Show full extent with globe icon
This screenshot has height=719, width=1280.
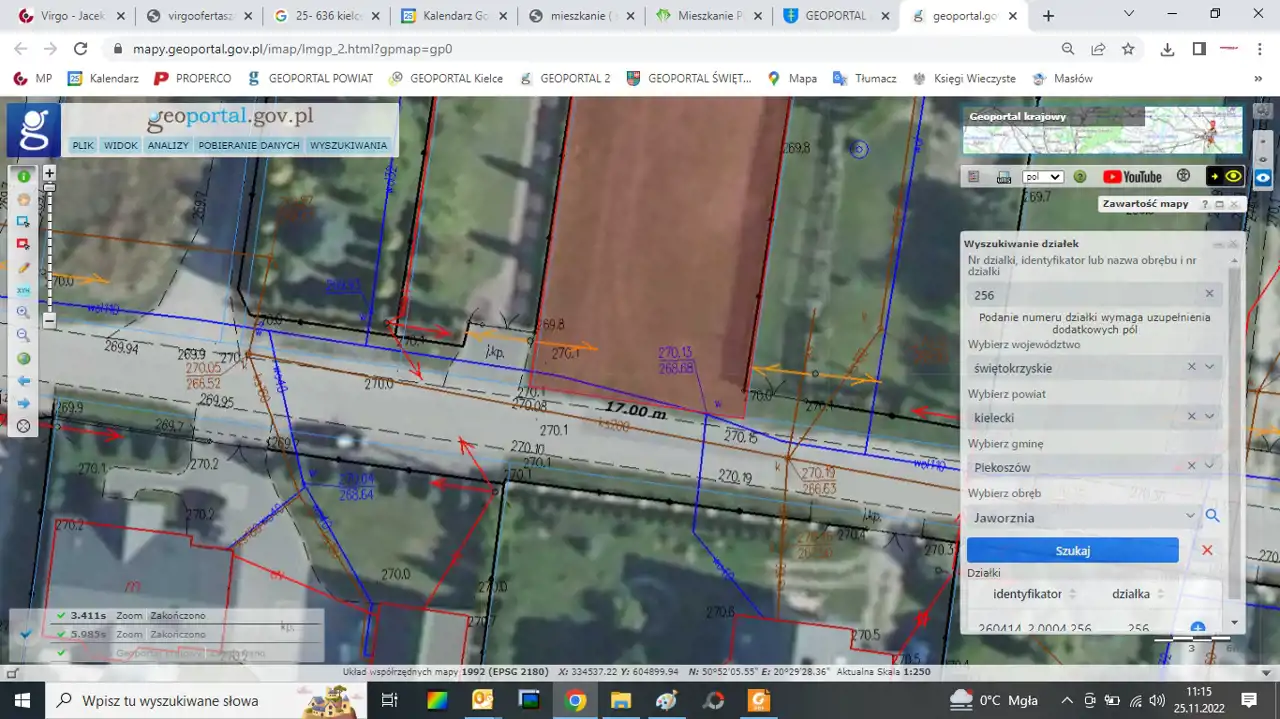[x=23, y=358]
